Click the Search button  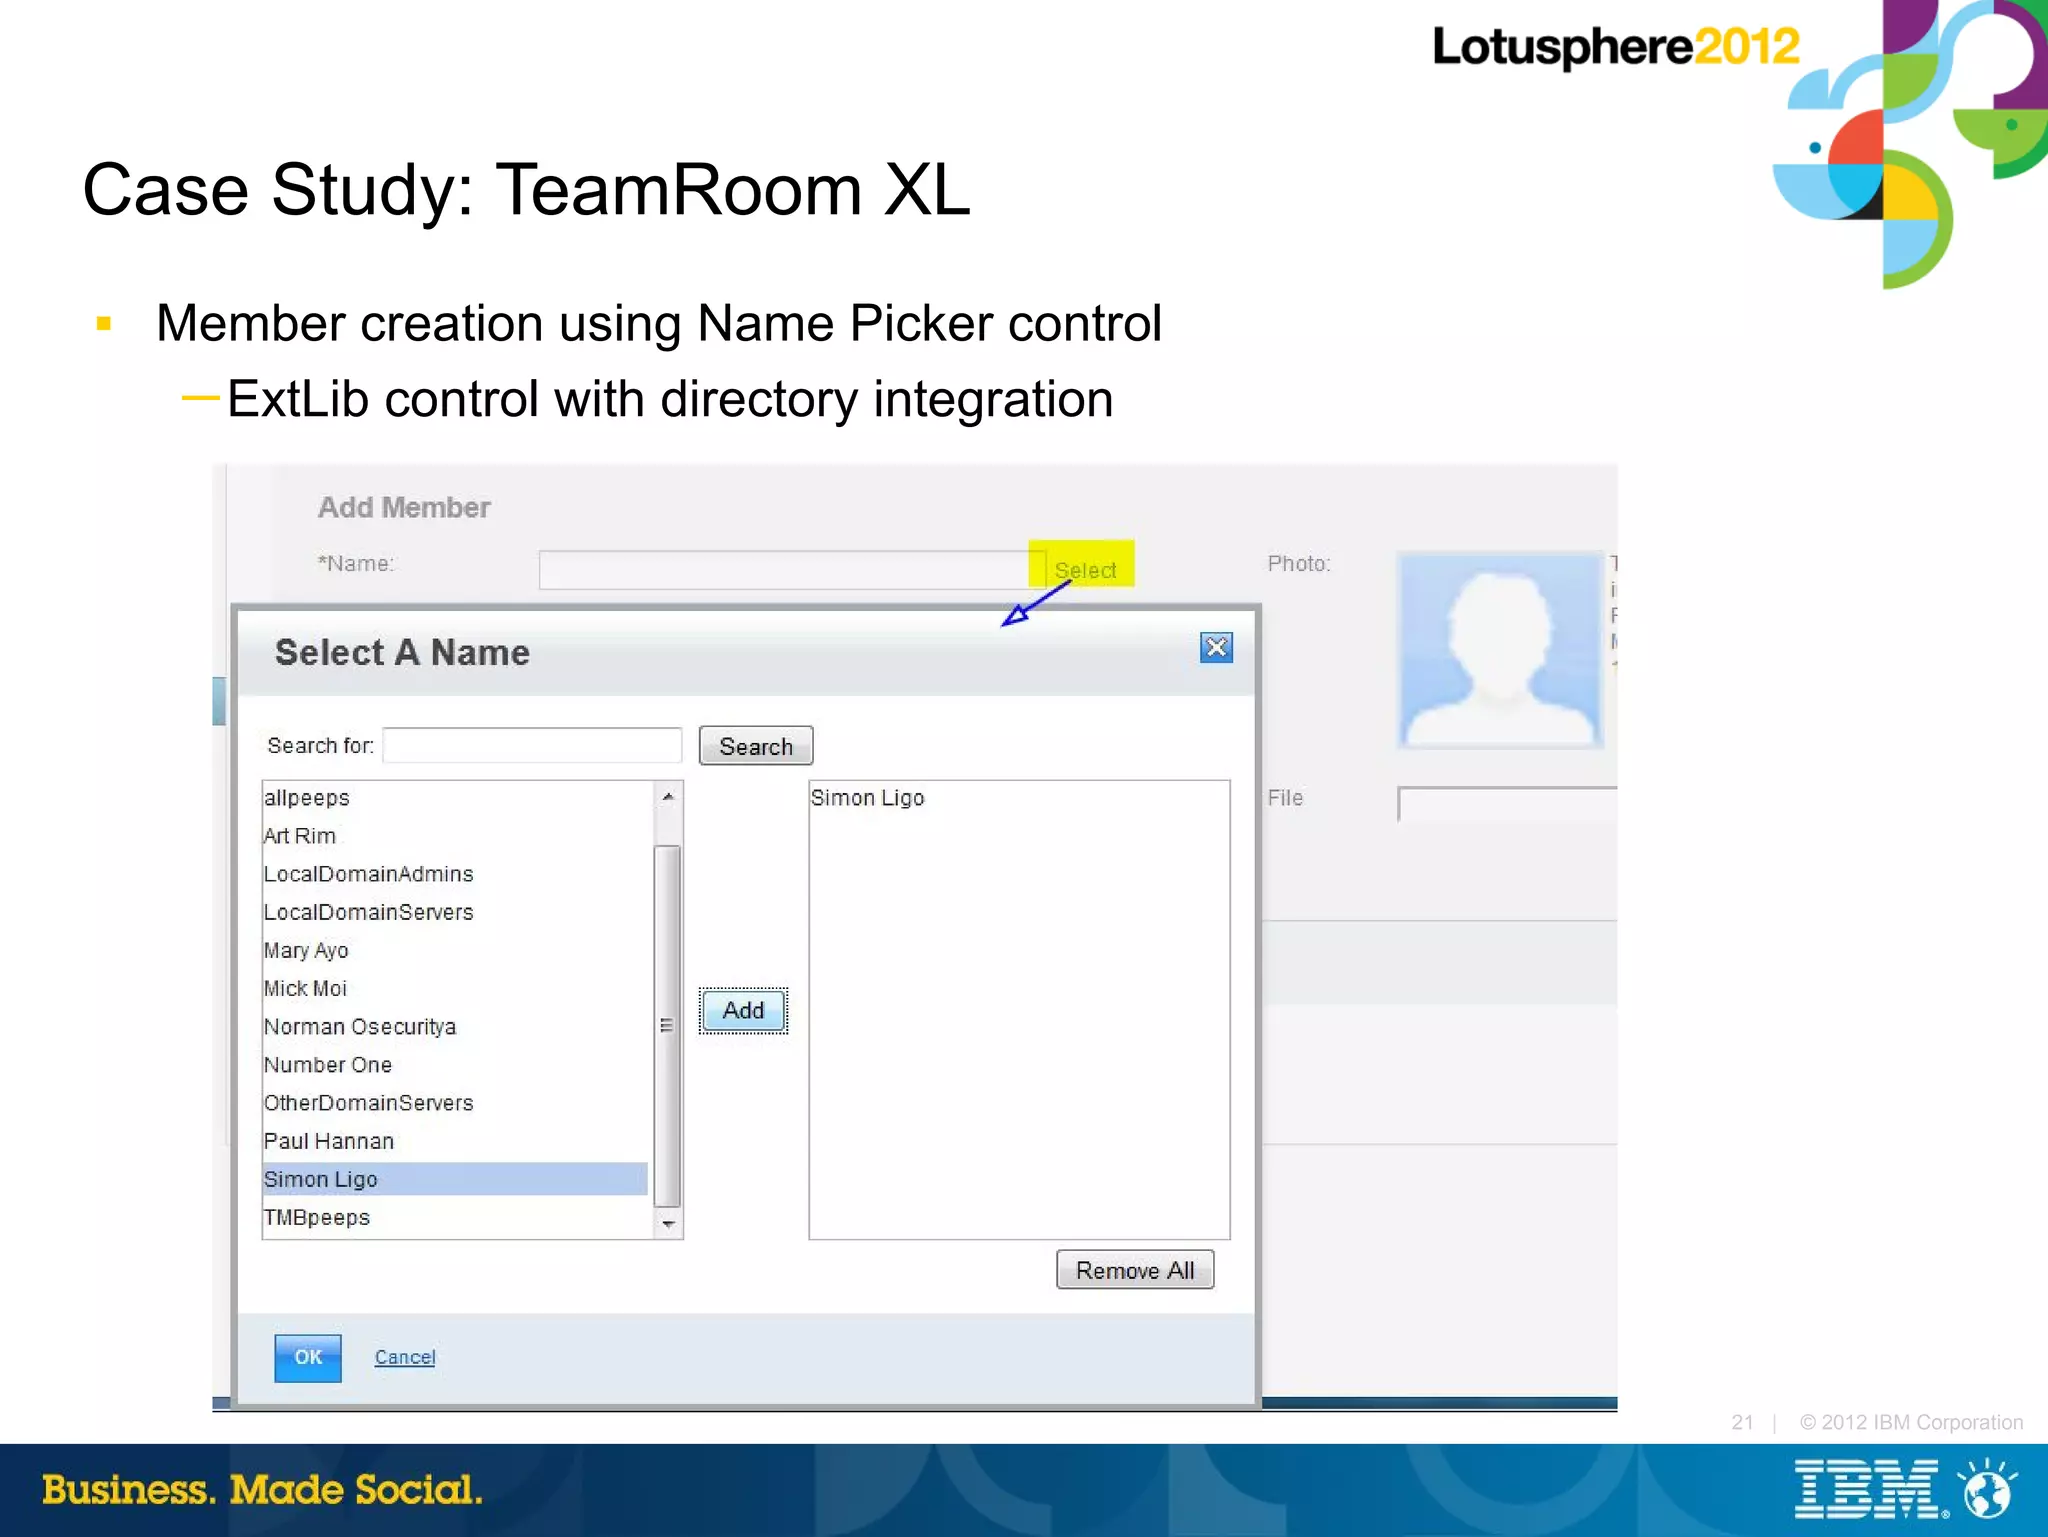756,746
